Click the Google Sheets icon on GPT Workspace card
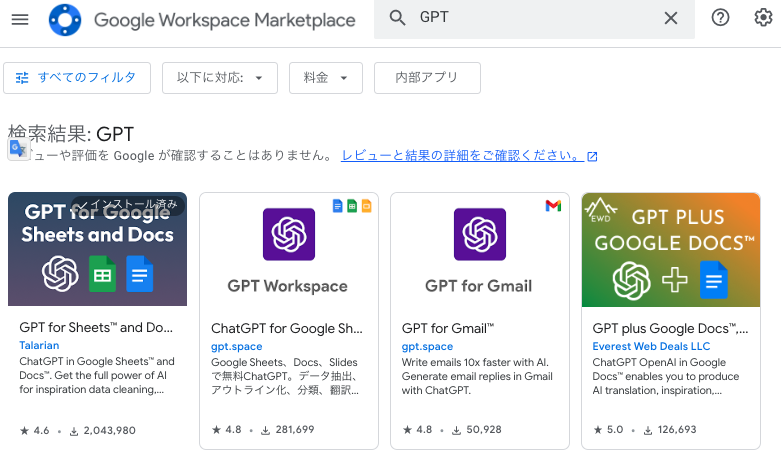Viewport: 781px width, 455px height. tap(352, 205)
